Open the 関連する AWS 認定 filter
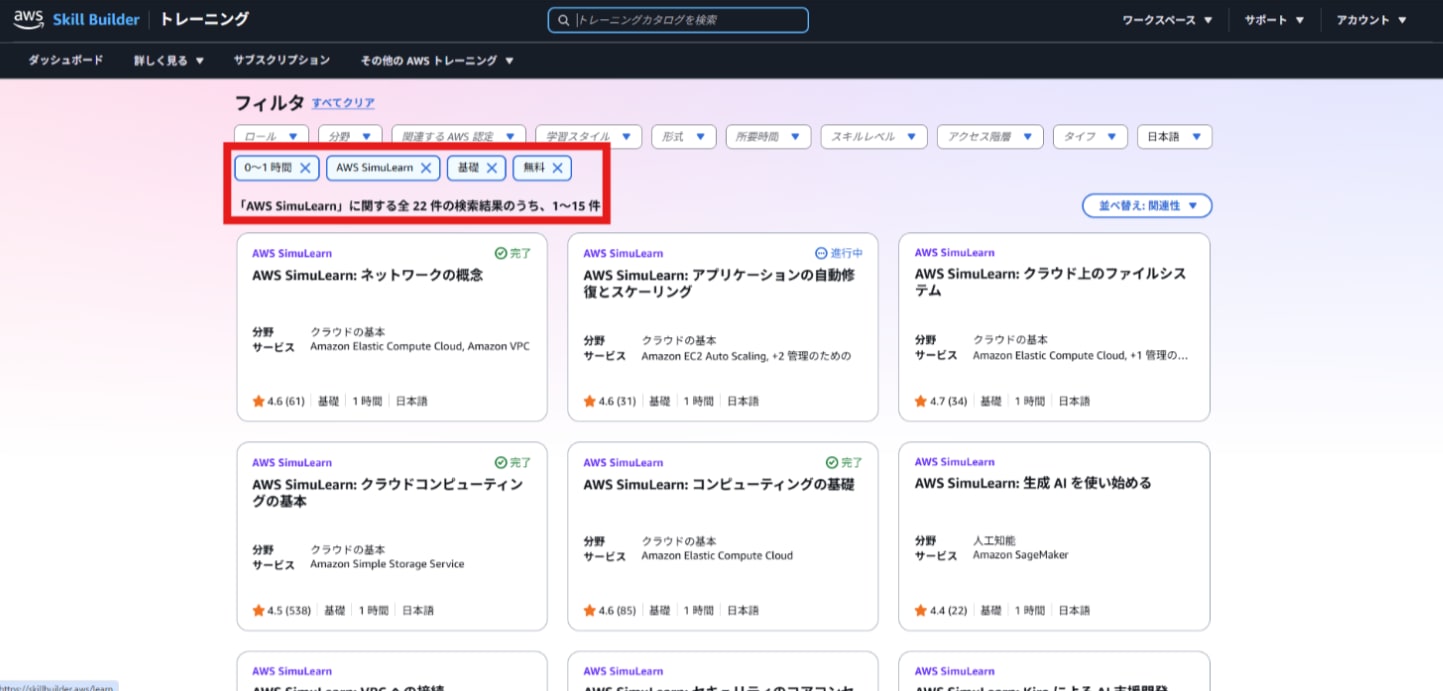Image resolution: width=1443 pixels, height=691 pixels. pos(459,136)
